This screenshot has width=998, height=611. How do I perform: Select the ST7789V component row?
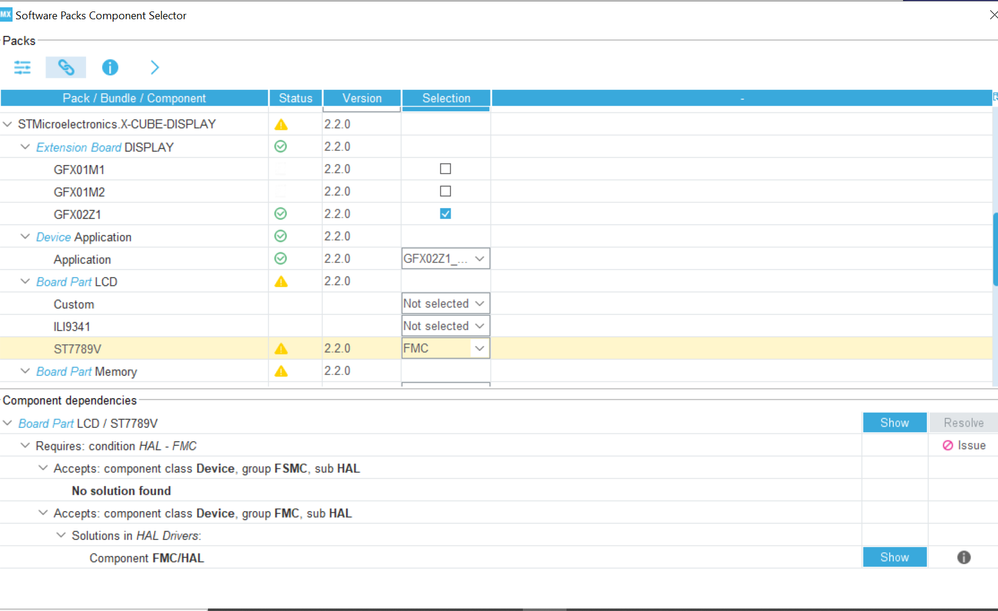(x=496, y=349)
